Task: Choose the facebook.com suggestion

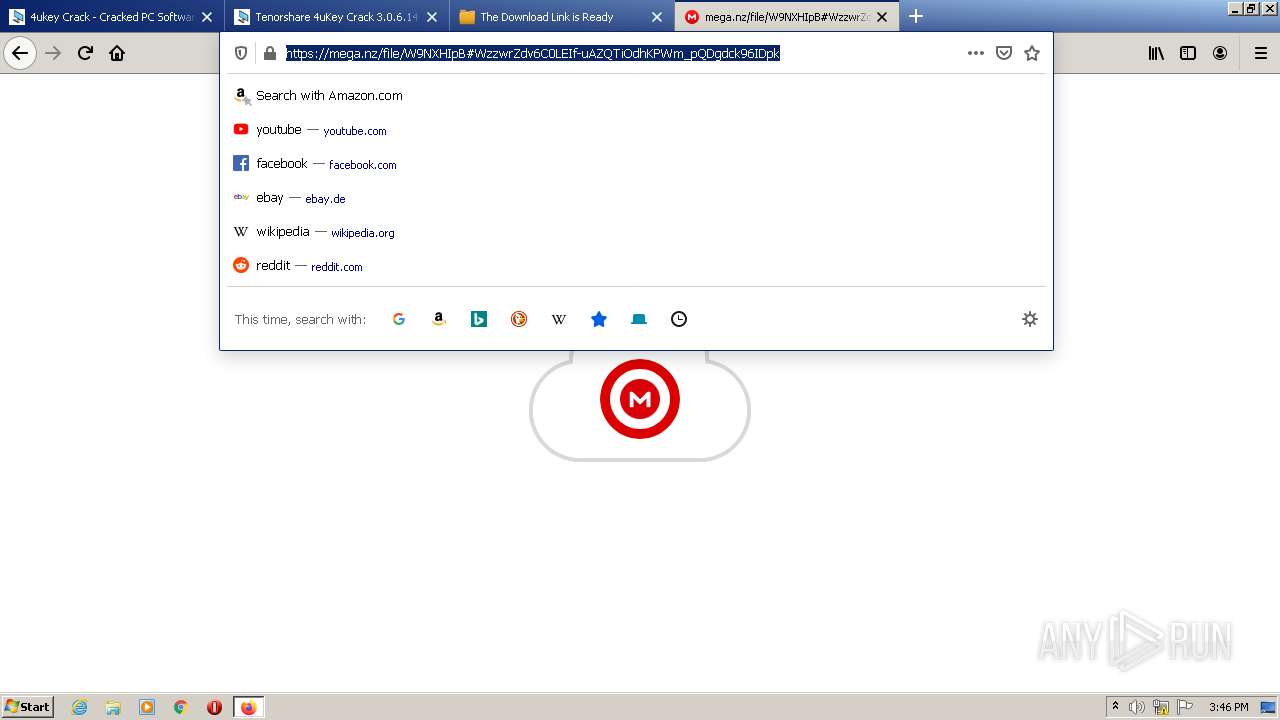Action: click(x=636, y=164)
